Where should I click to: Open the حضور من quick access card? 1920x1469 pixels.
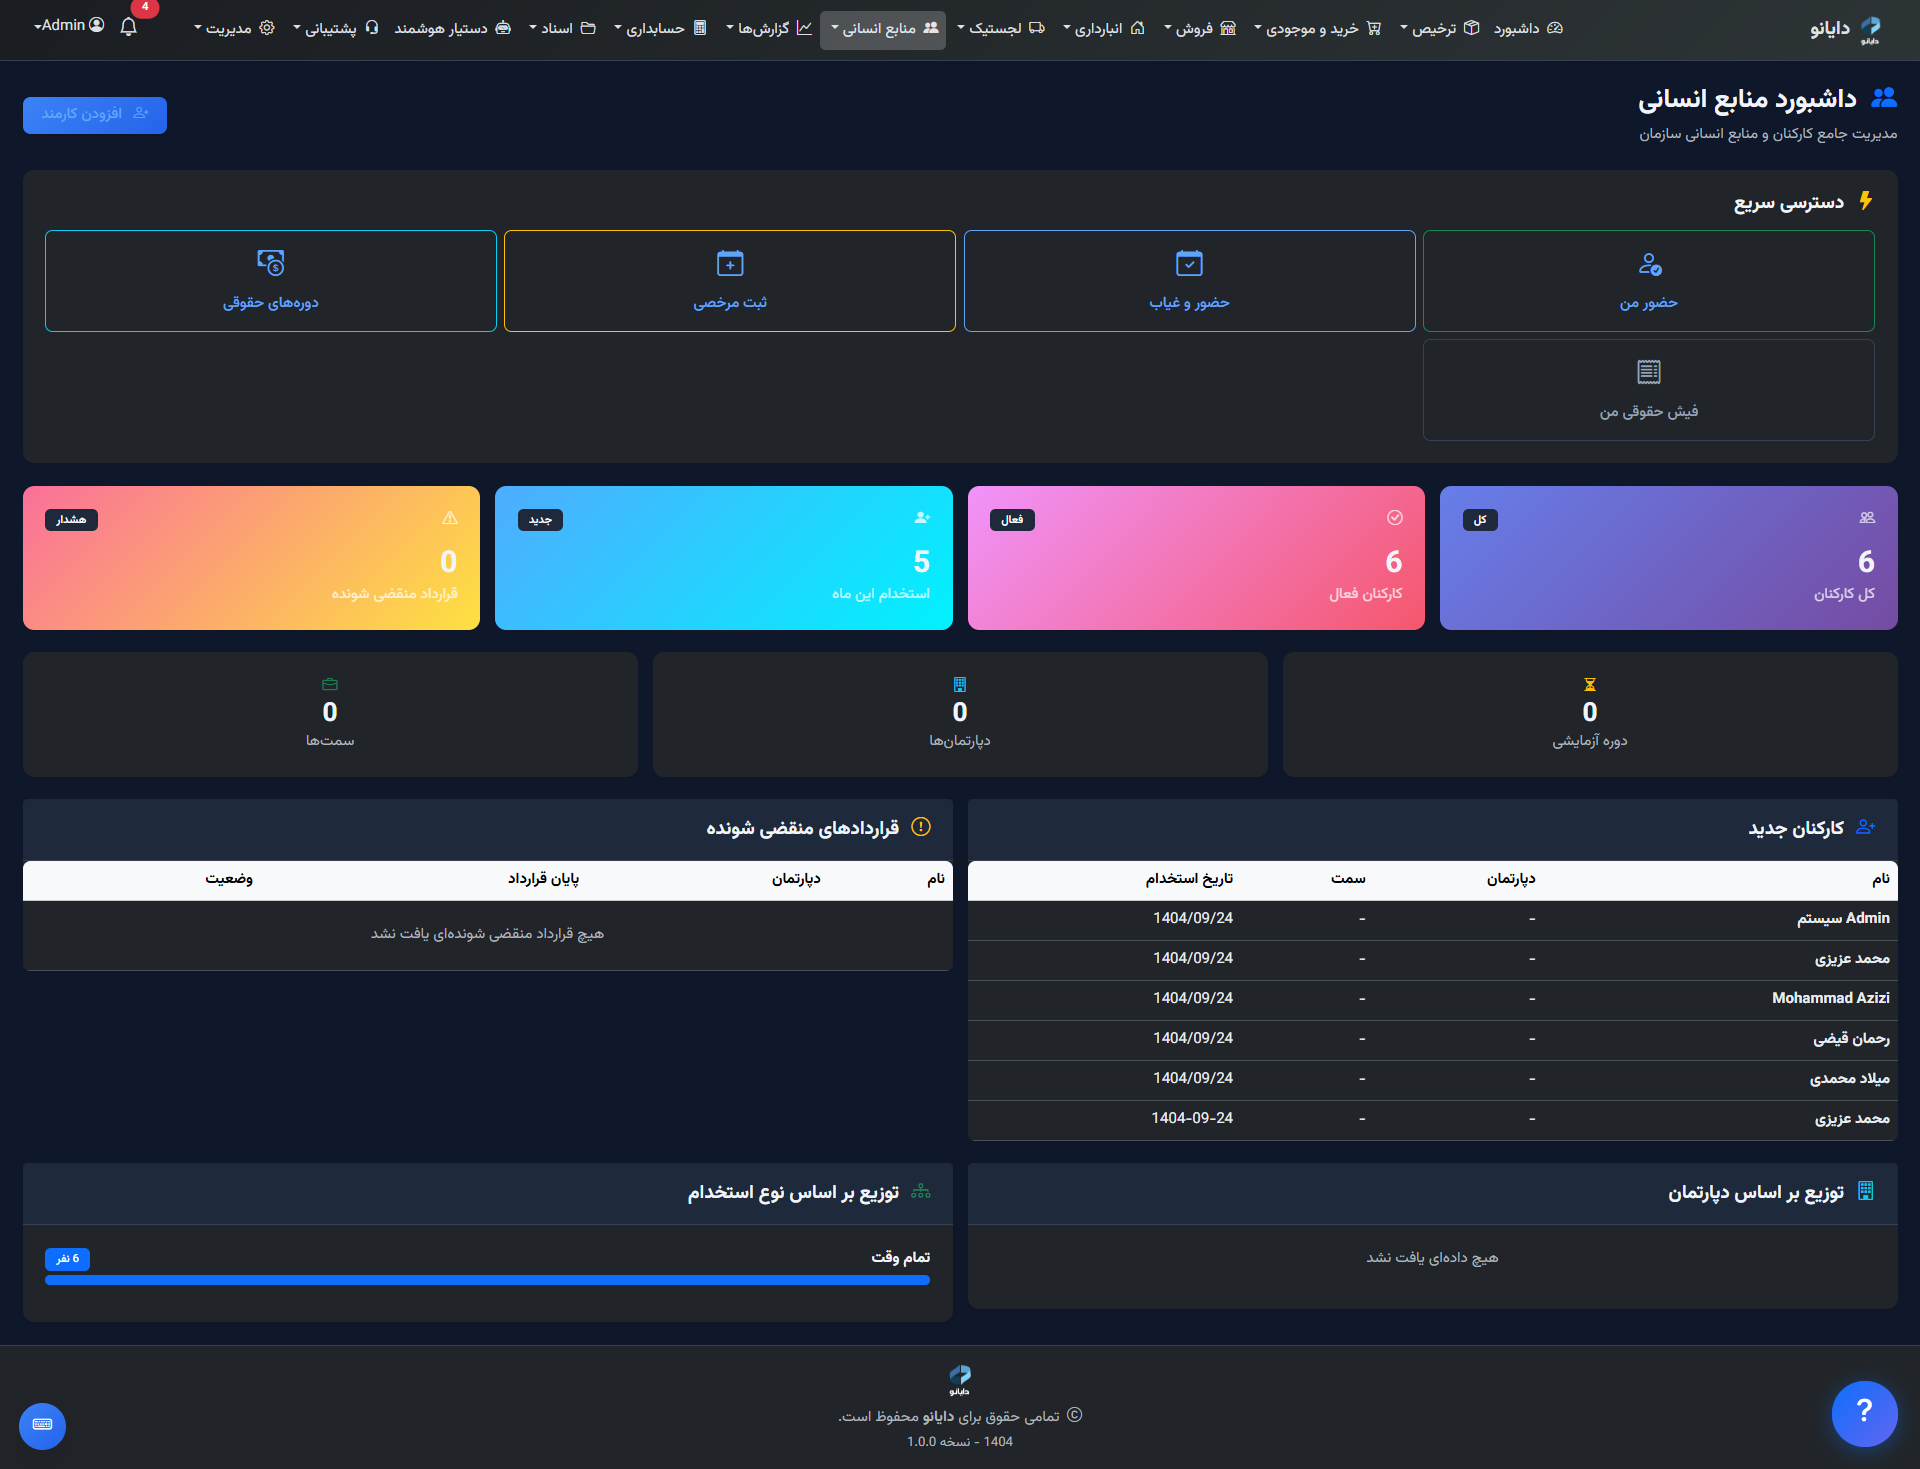1648,281
